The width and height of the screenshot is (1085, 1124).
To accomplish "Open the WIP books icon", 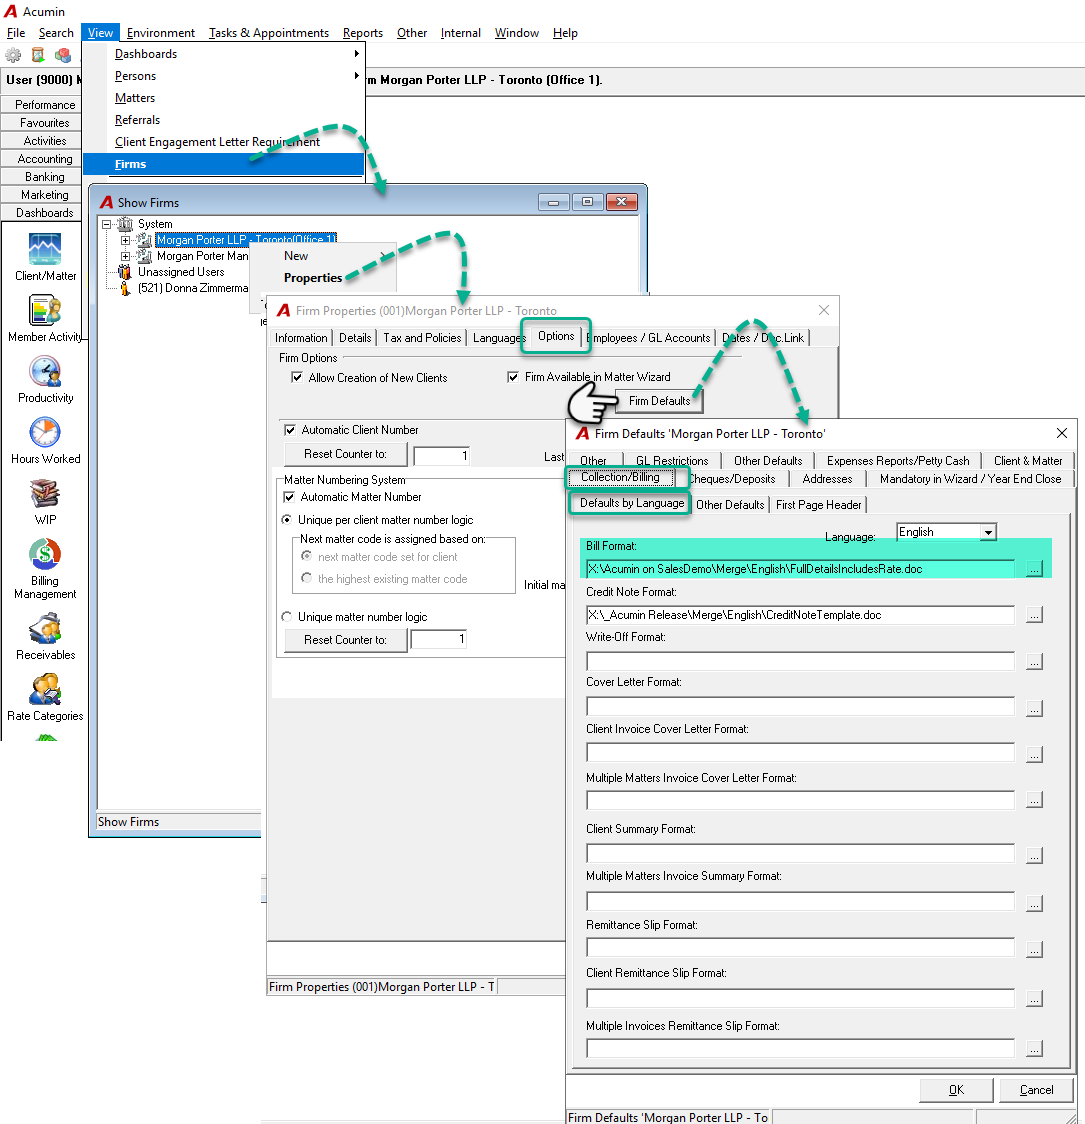I will pos(45,493).
